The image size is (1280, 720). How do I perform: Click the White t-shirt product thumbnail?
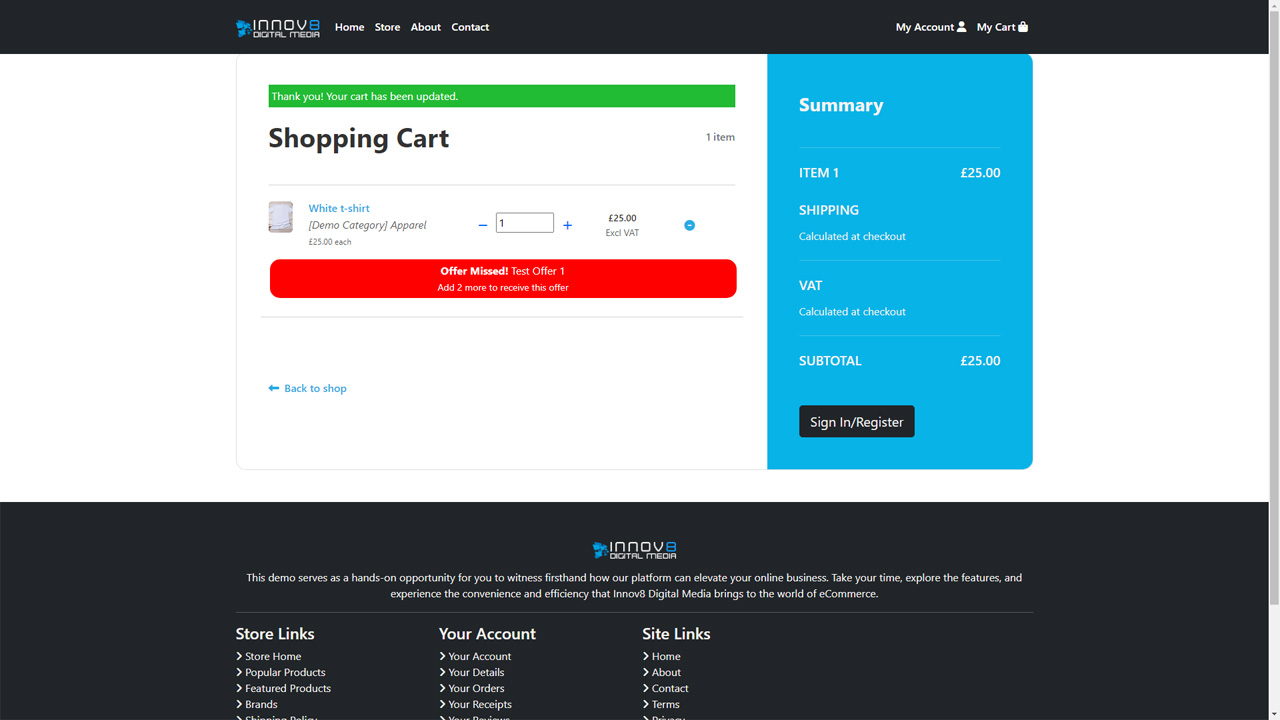(x=281, y=217)
